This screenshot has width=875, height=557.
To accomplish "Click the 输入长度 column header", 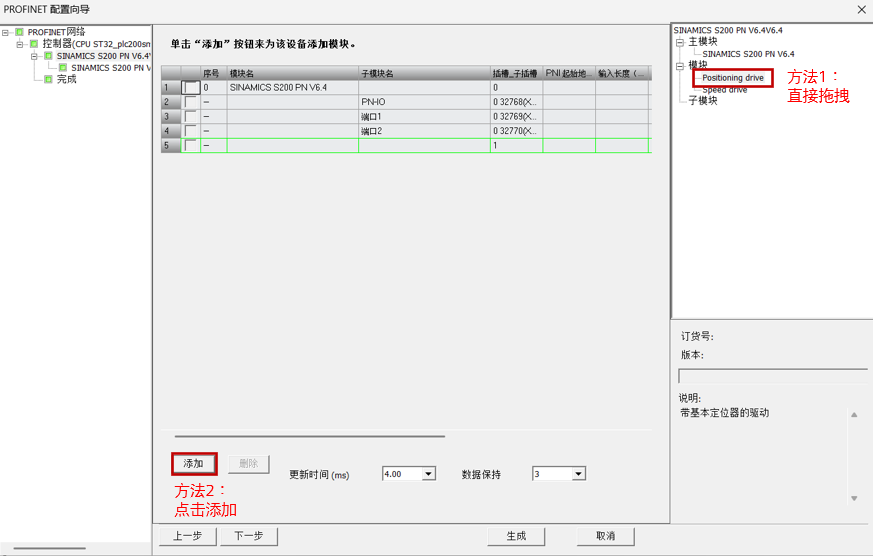I will (622, 74).
